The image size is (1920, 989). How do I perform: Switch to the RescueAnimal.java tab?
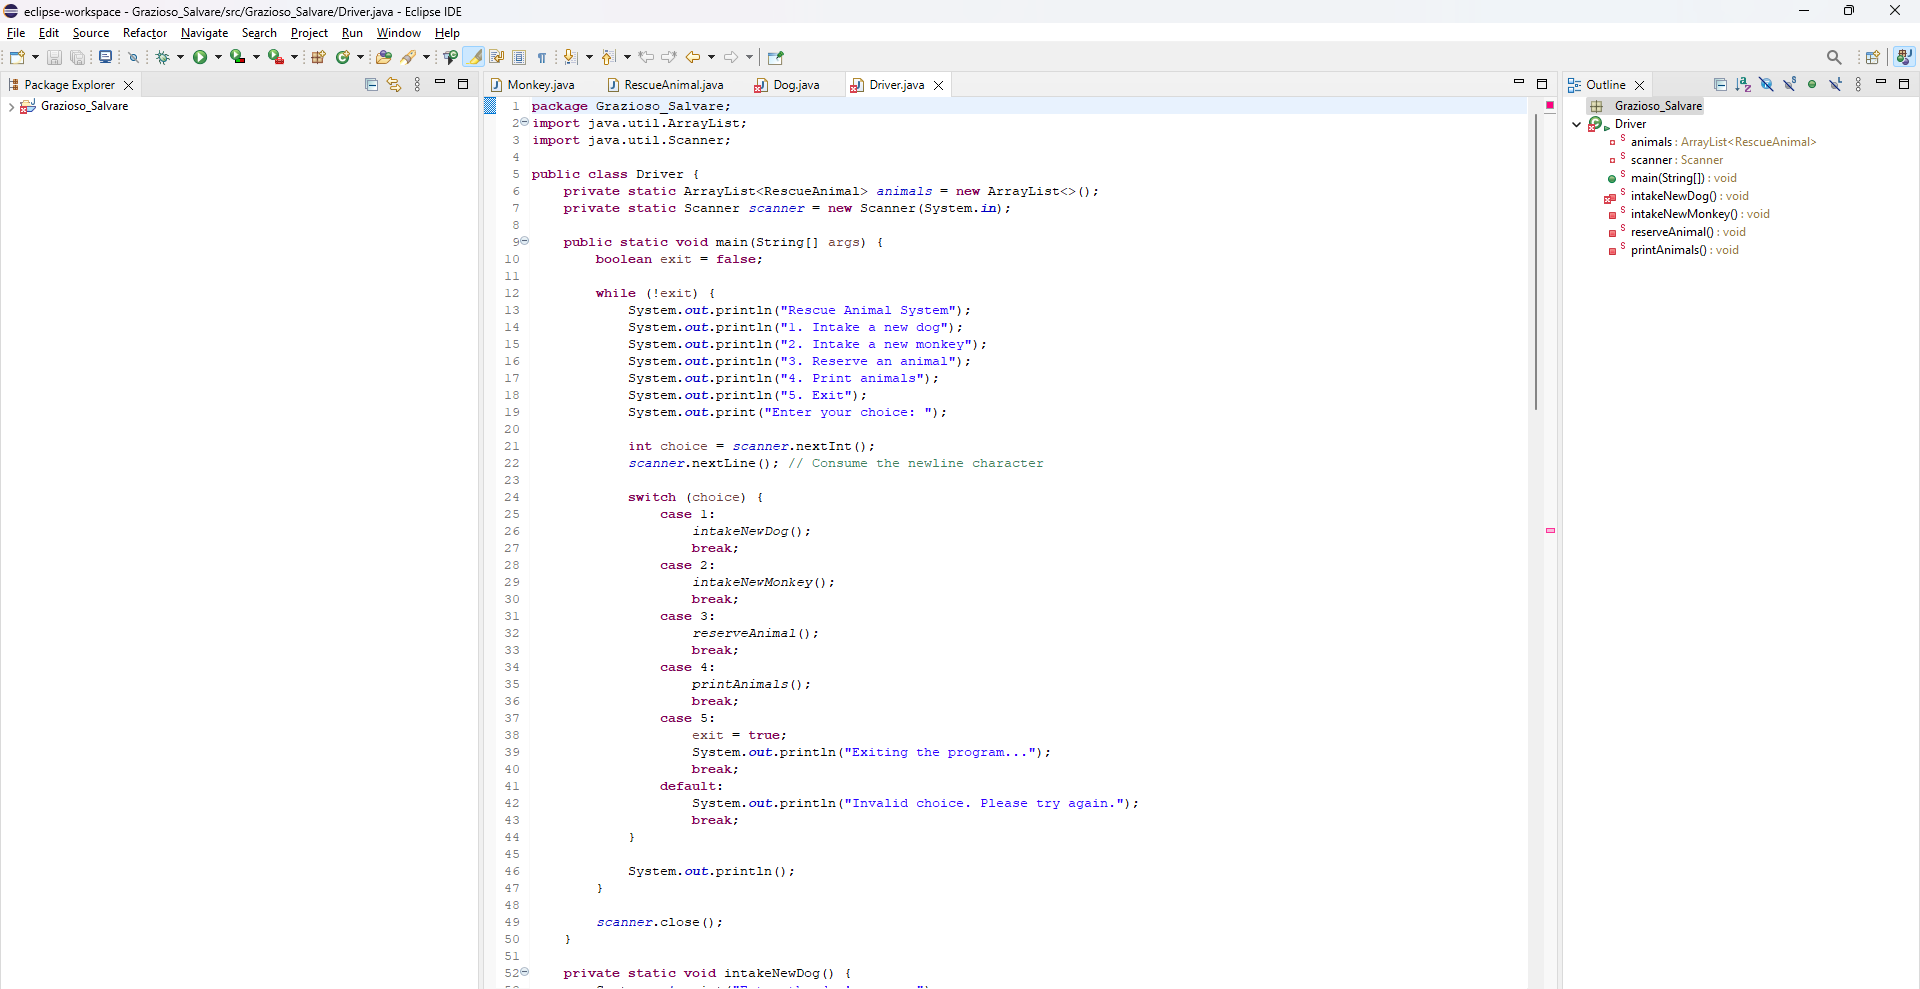tap(672, 85)
